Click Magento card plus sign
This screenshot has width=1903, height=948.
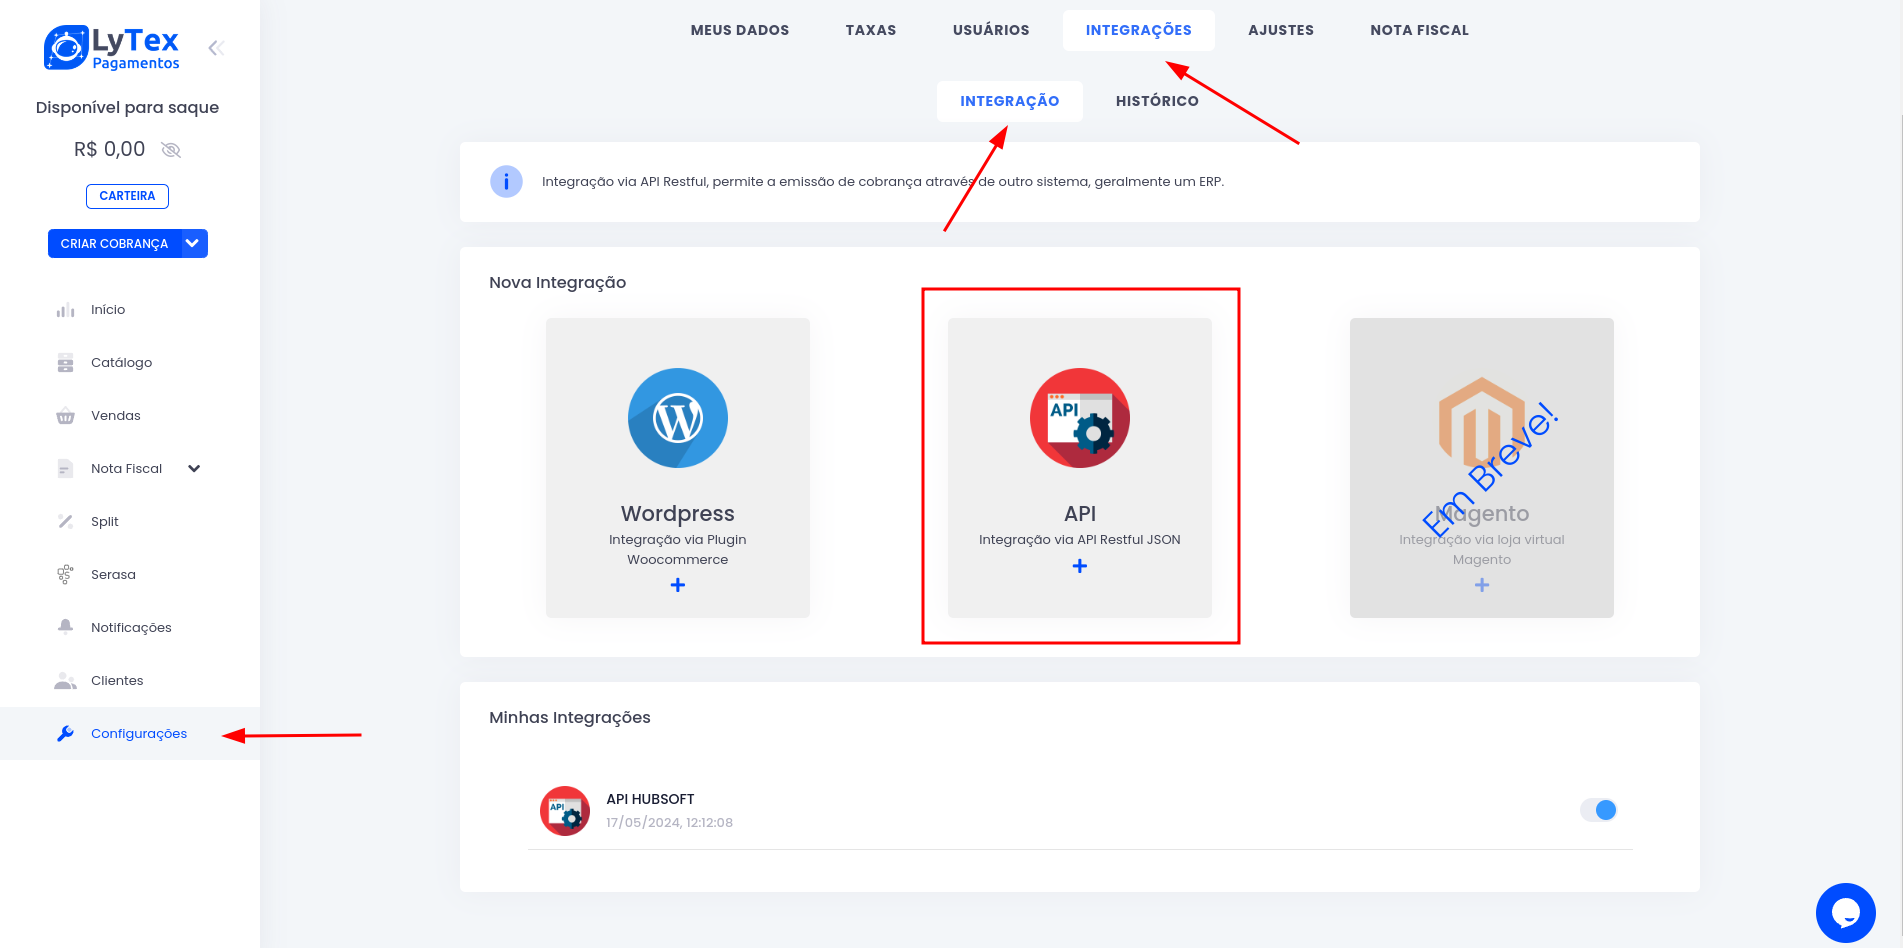point(1482,585)
